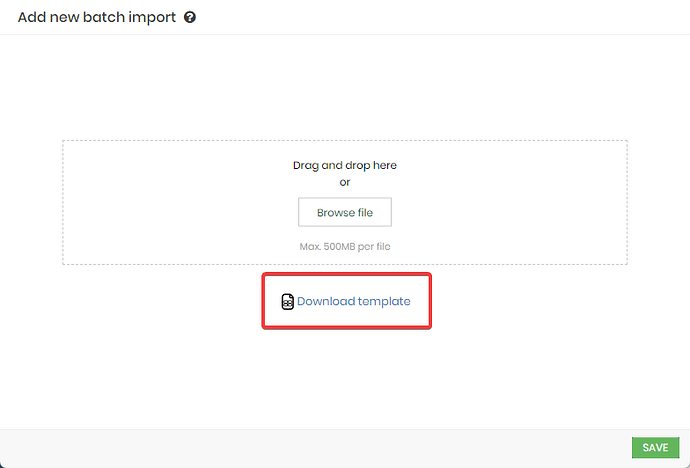This screenshot has width=690, height=468.
Task: Click the Browse file button
Action: coord(345,212)
